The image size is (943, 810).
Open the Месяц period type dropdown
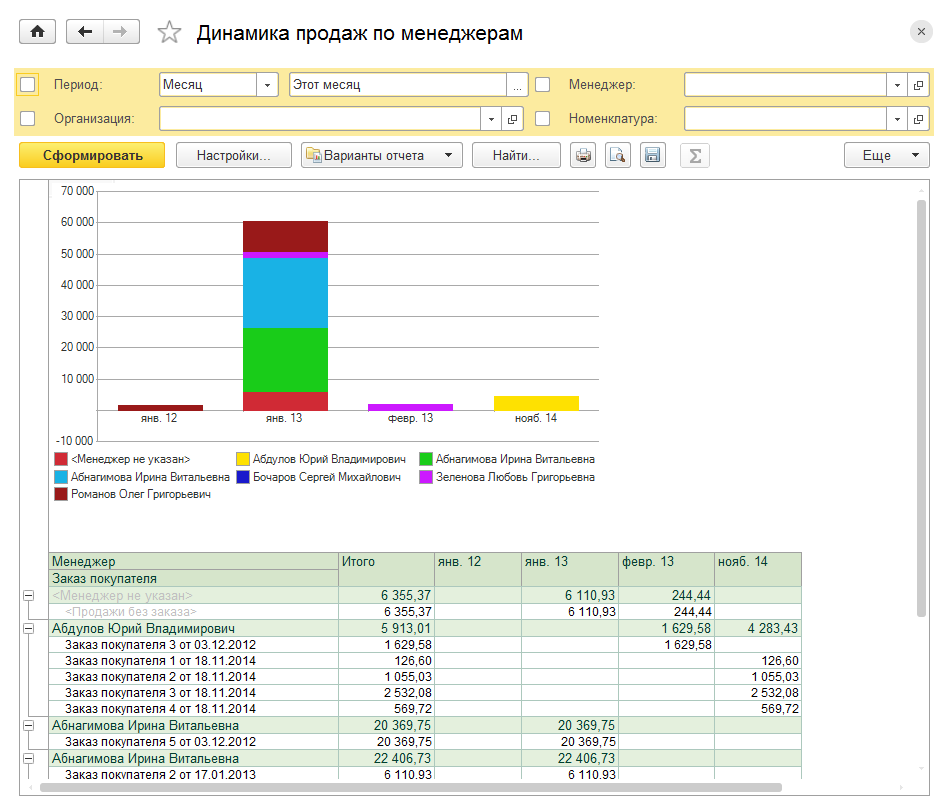(267, 85)
